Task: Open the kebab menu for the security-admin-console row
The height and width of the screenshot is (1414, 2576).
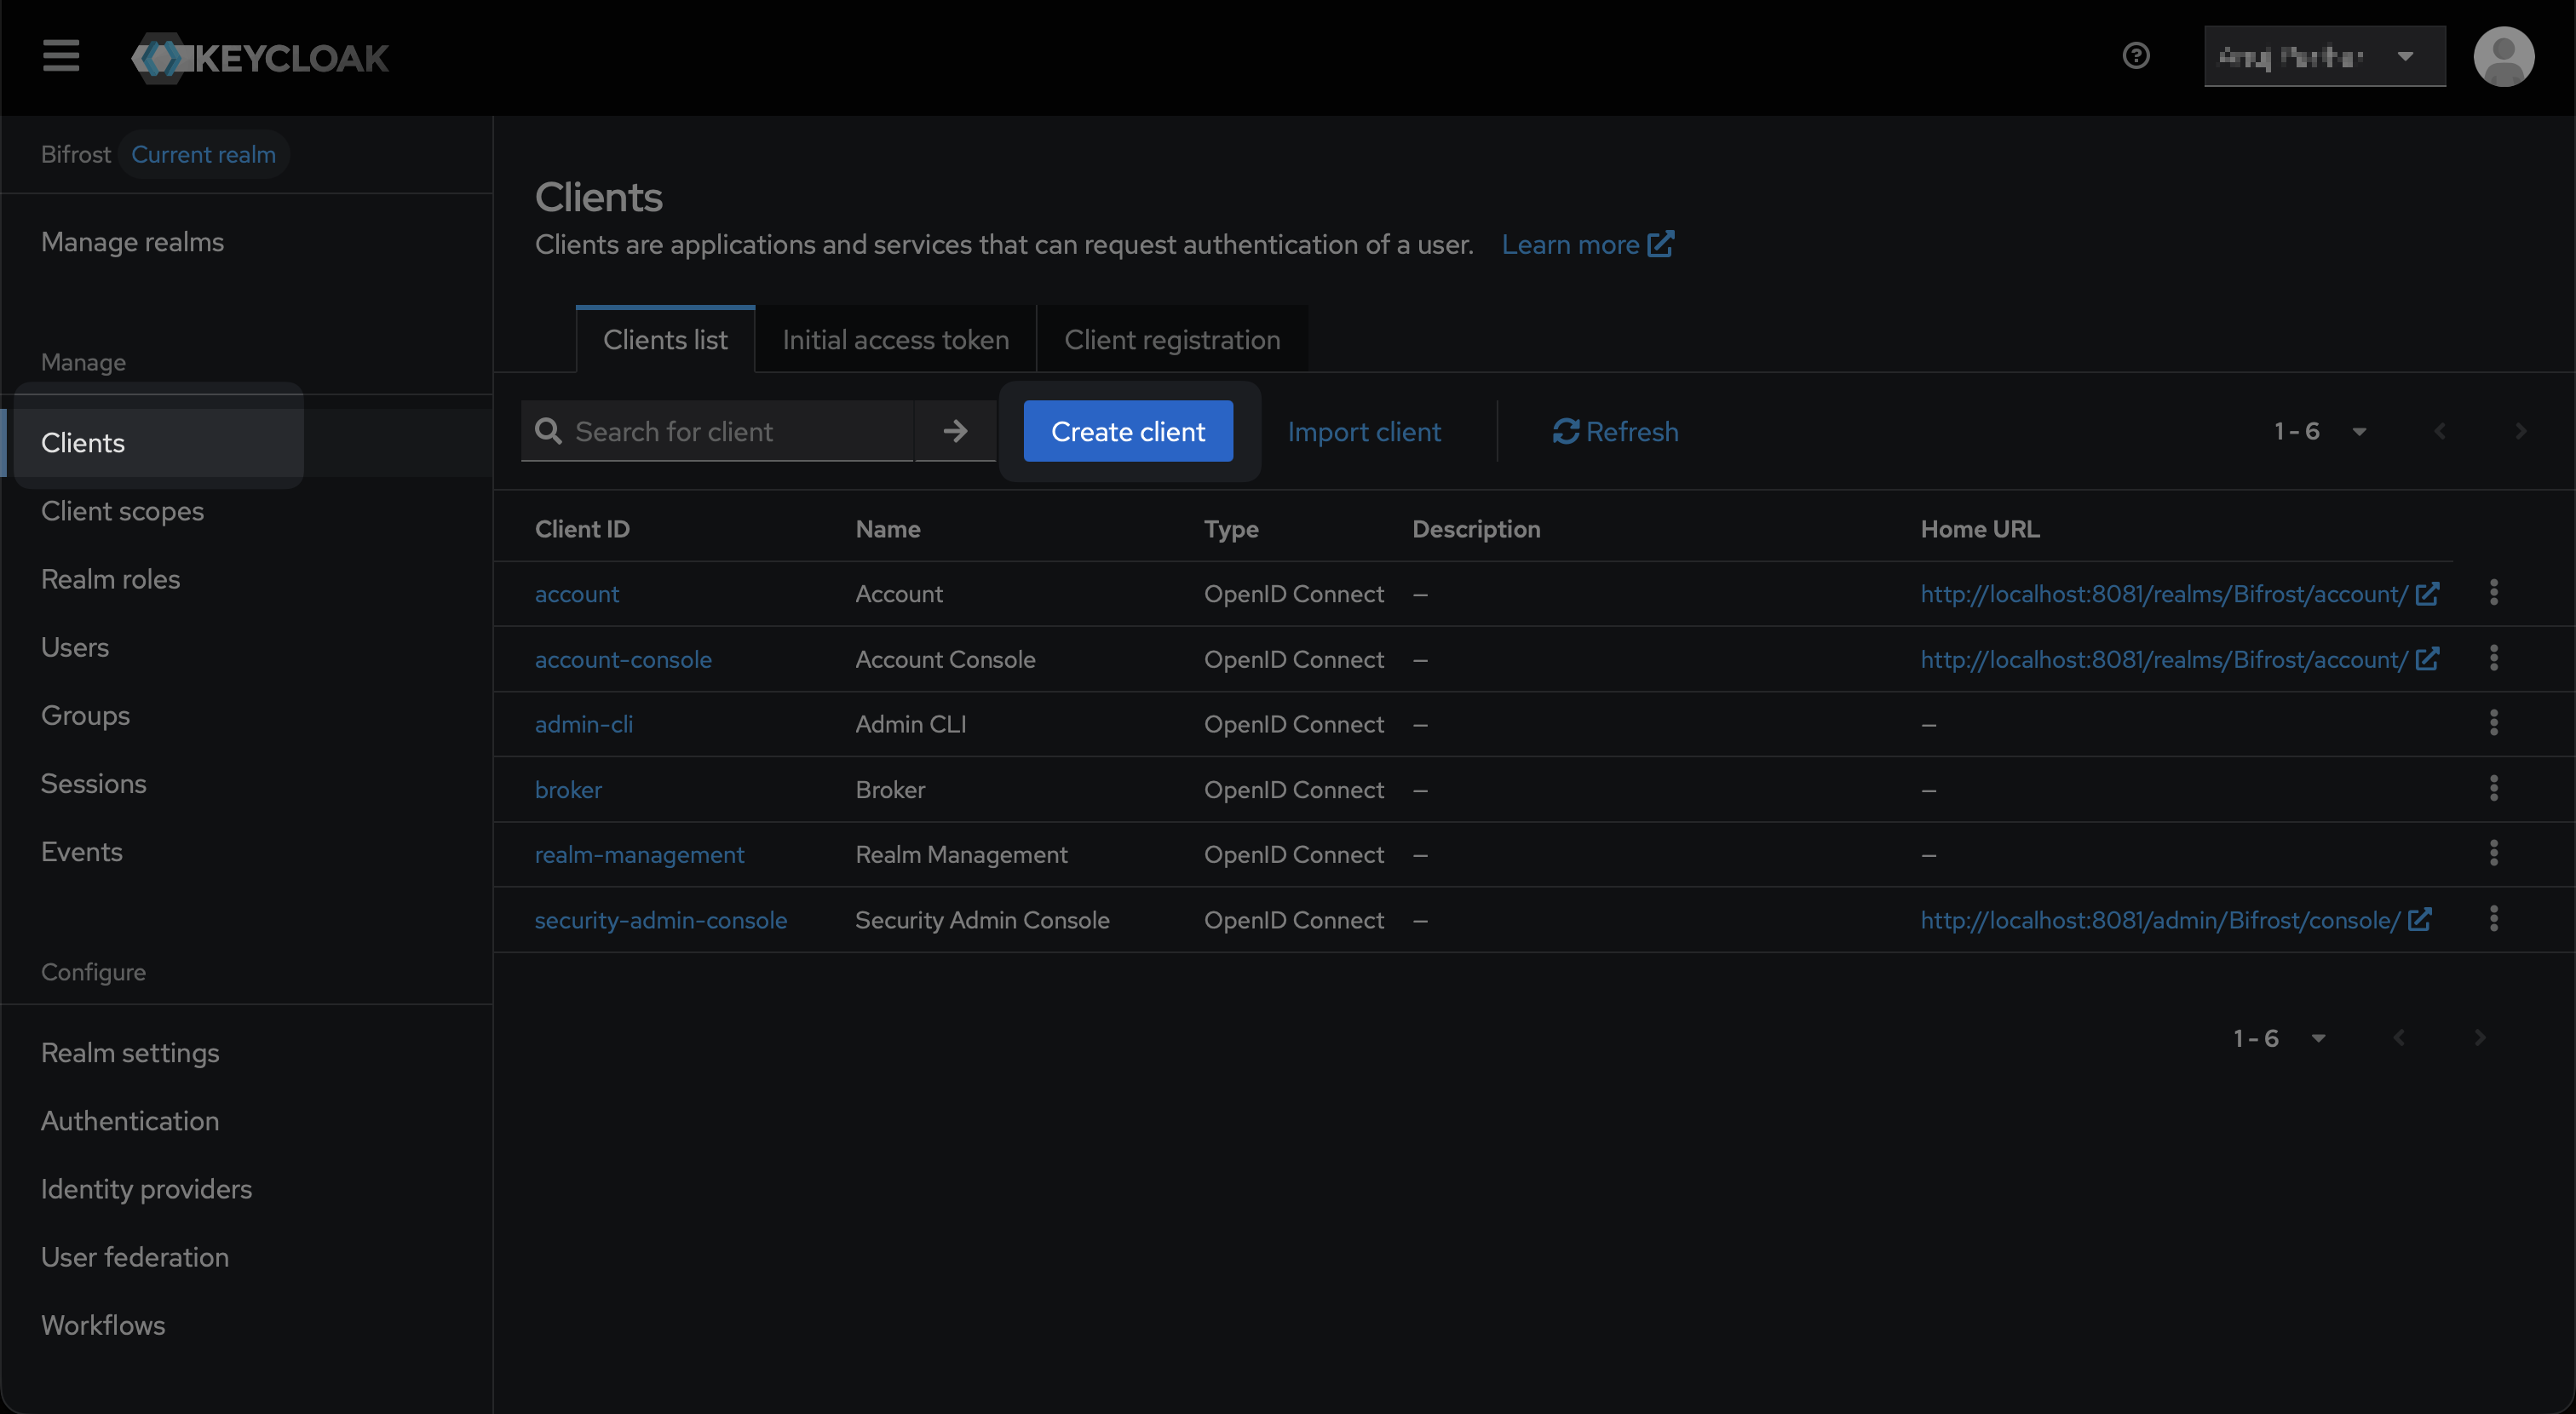Action: [x=2494, y=919]
